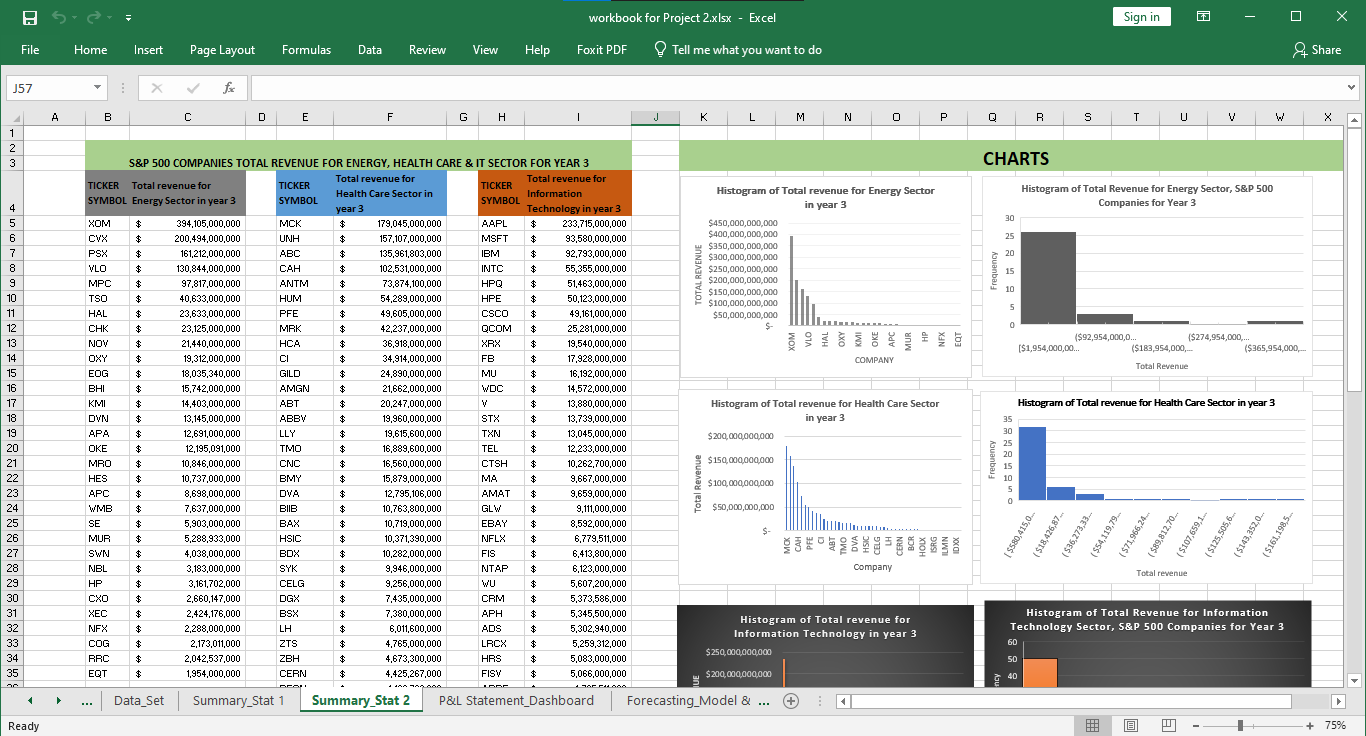Switch to Page Break Preview icon
The width and height of the screenshot is (1366, 736).
(x=1167, y=725)
